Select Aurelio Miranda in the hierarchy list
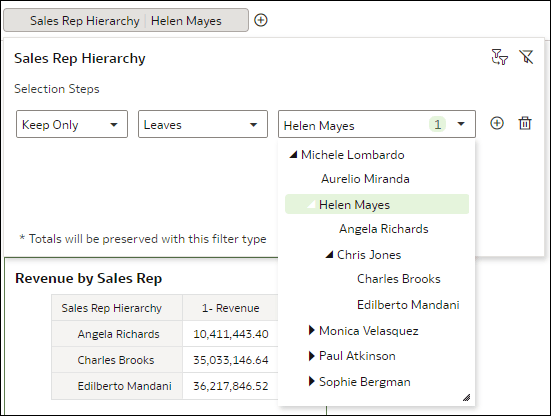This screenshot has height=416, width=551. tap(365, 179)
